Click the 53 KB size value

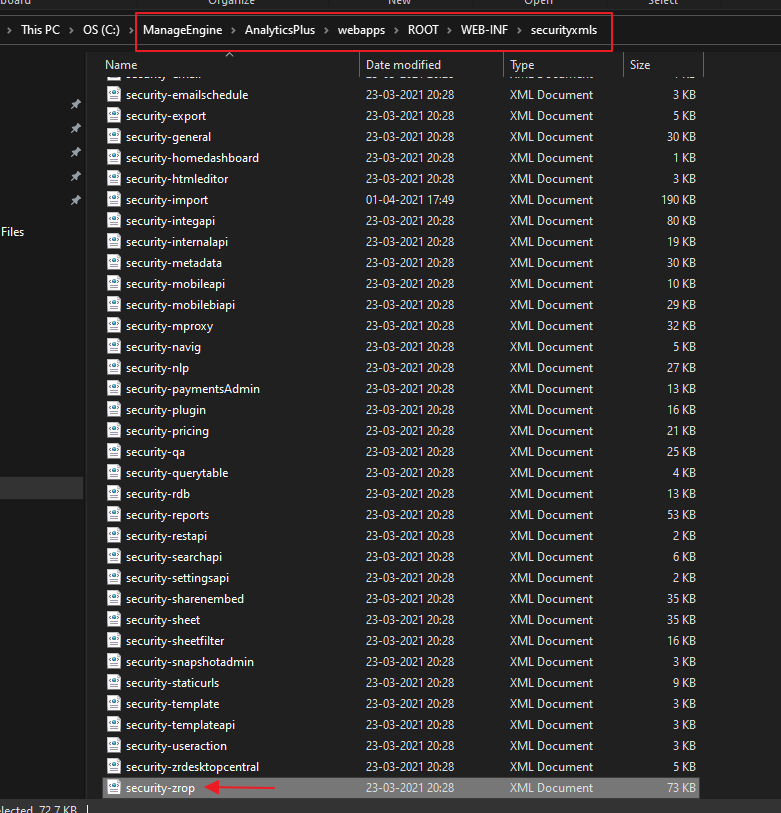point(681,514)
